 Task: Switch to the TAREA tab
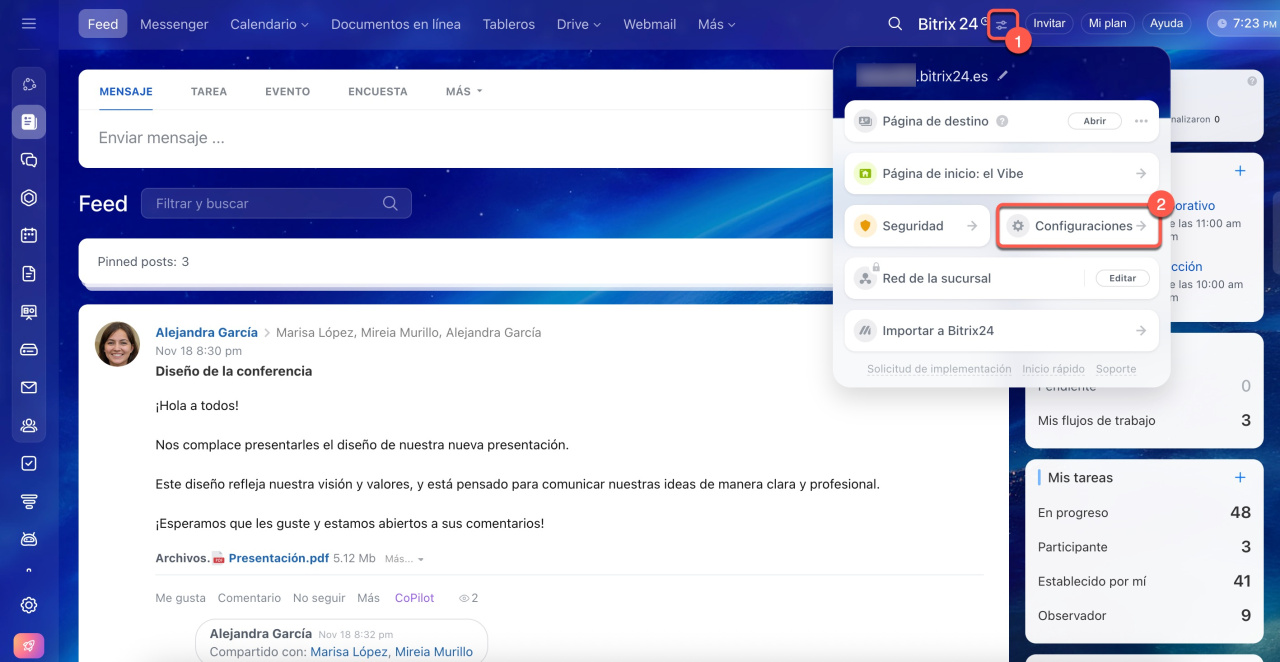click(209, 91)
